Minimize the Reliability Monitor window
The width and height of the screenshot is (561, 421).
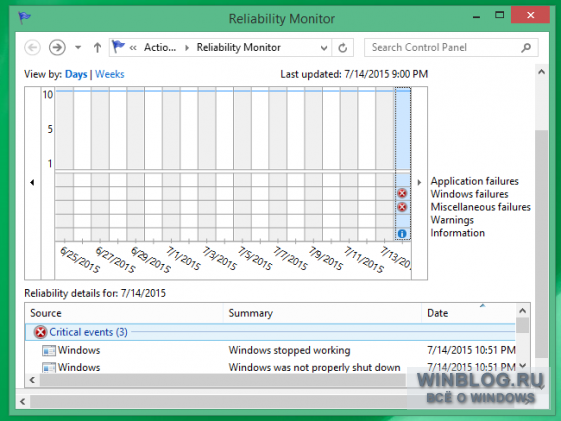[476, 17]
